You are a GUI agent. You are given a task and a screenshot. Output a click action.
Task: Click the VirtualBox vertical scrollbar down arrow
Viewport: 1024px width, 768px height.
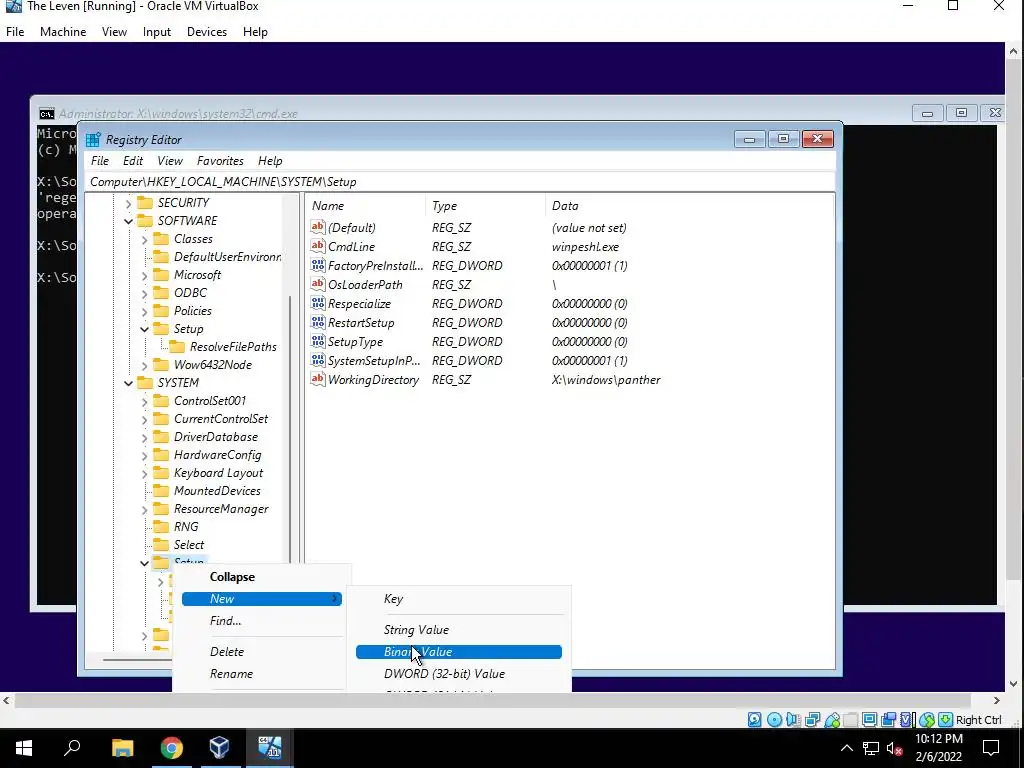tap(1014, 684)
